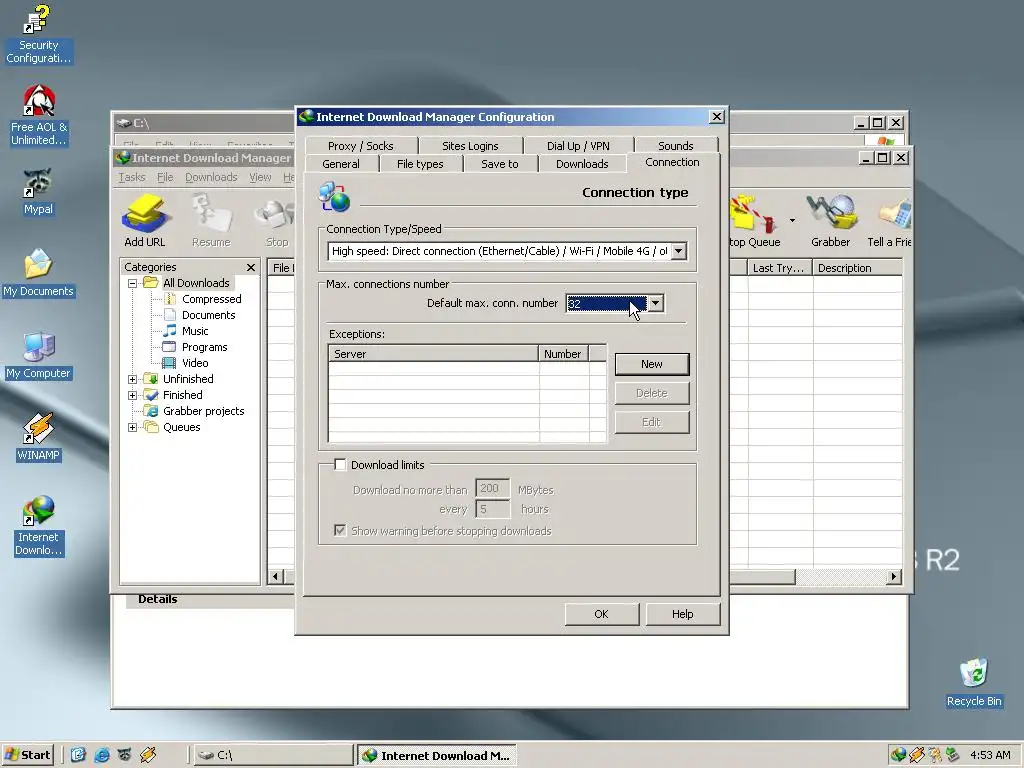Close the Categories panel with X
This screenshot has width=1024, height=768.
click(x=251, y=267)
